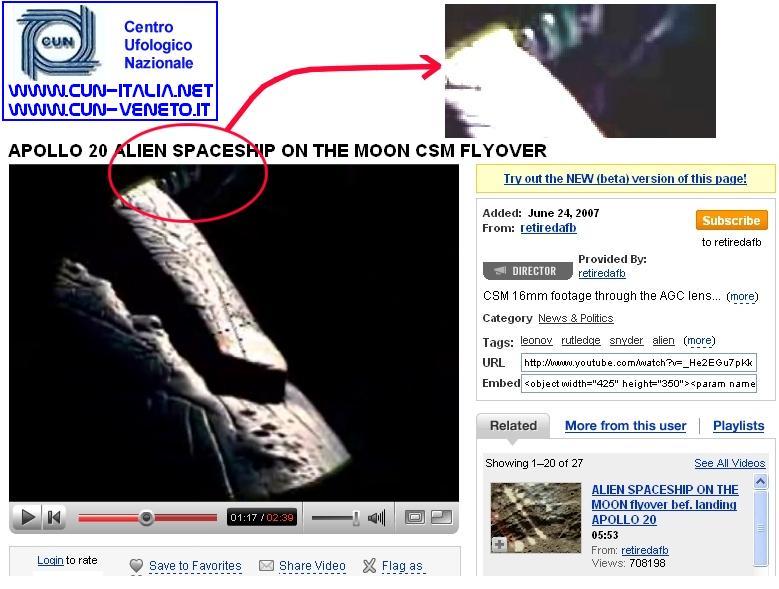This screenshot has width=779, height=589.
Task: Click the heart Save to Favorites icon
Action: [136, 566]
